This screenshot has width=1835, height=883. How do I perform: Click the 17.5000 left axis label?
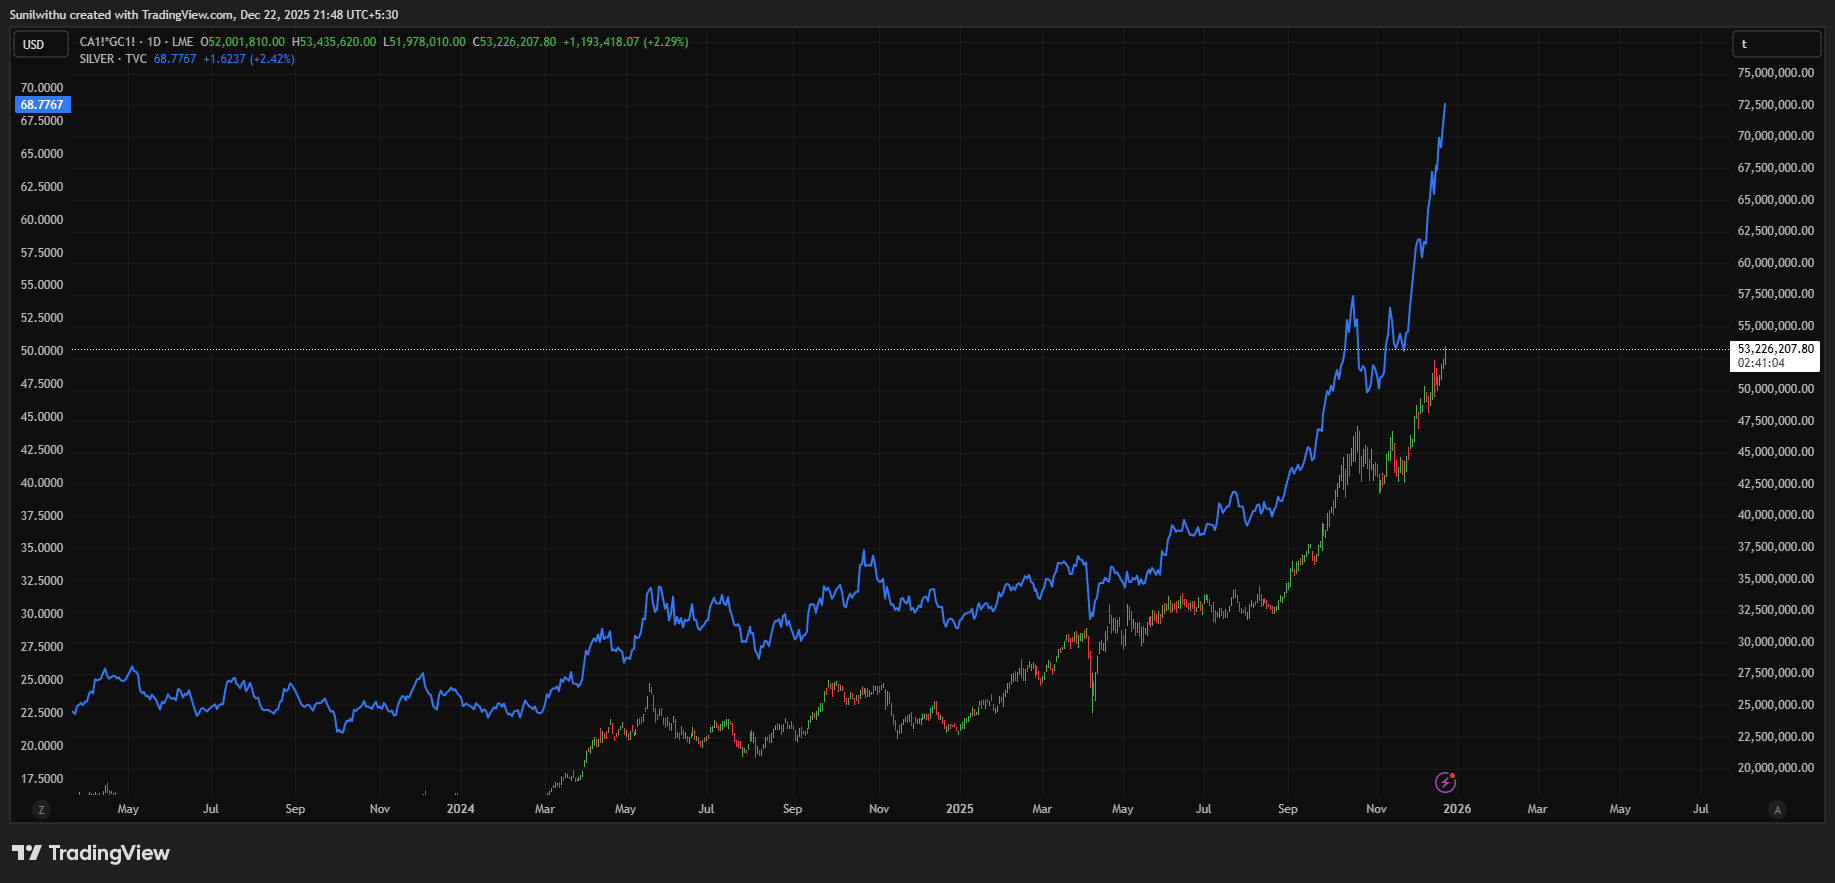point(42,779)
